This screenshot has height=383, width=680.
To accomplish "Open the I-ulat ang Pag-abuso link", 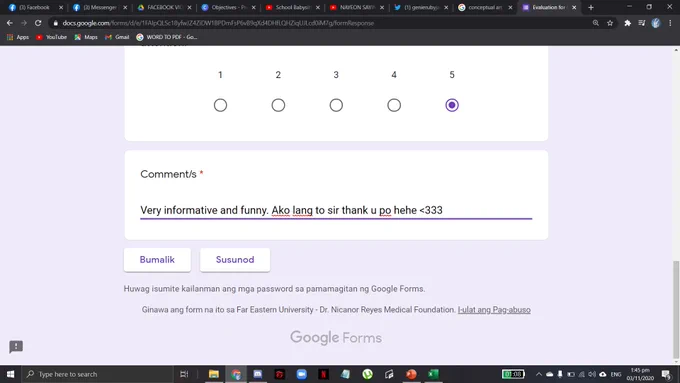I will [494, 310].
